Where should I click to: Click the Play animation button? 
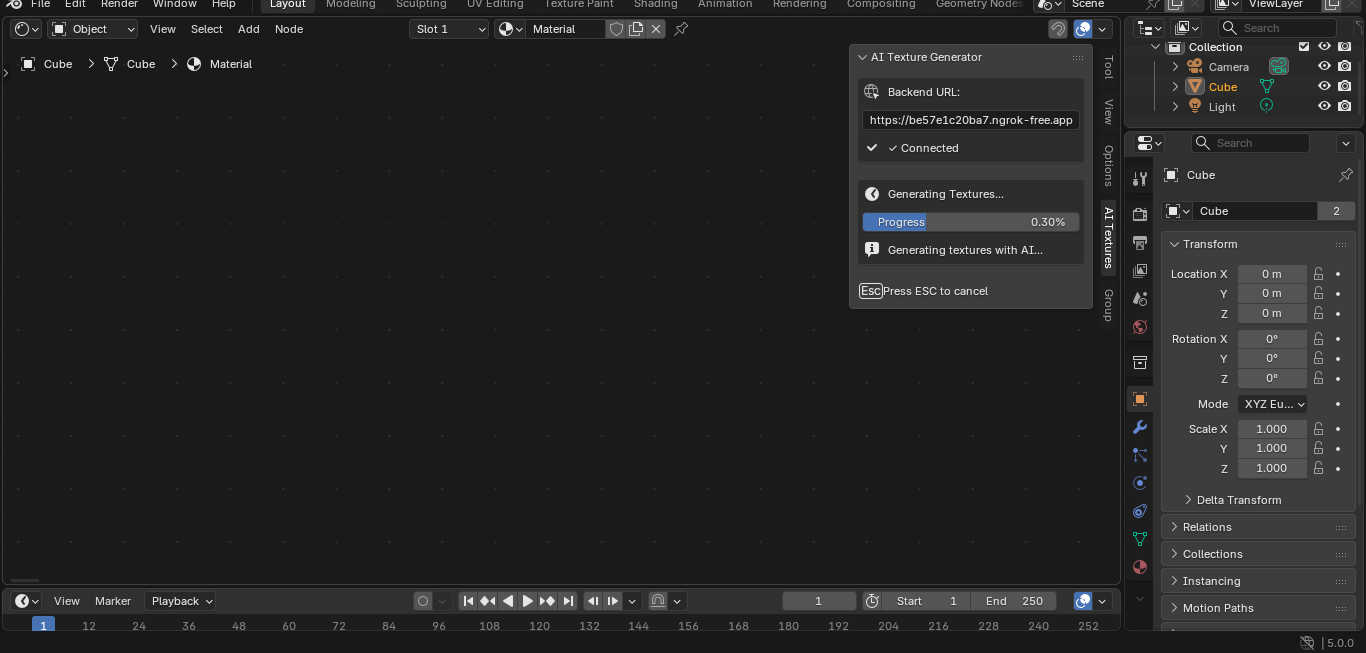point(527,601)
